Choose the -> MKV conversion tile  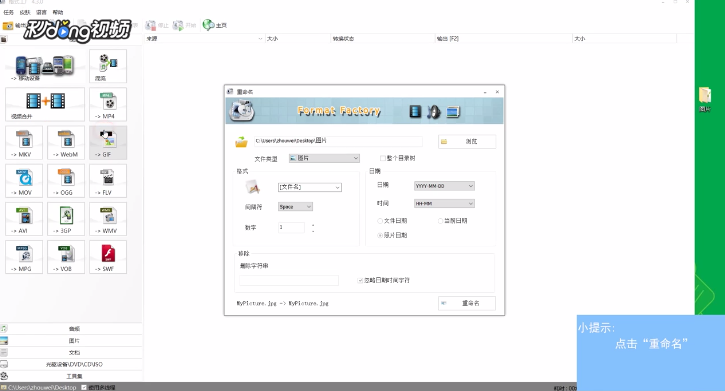click(x=24, y=142)
